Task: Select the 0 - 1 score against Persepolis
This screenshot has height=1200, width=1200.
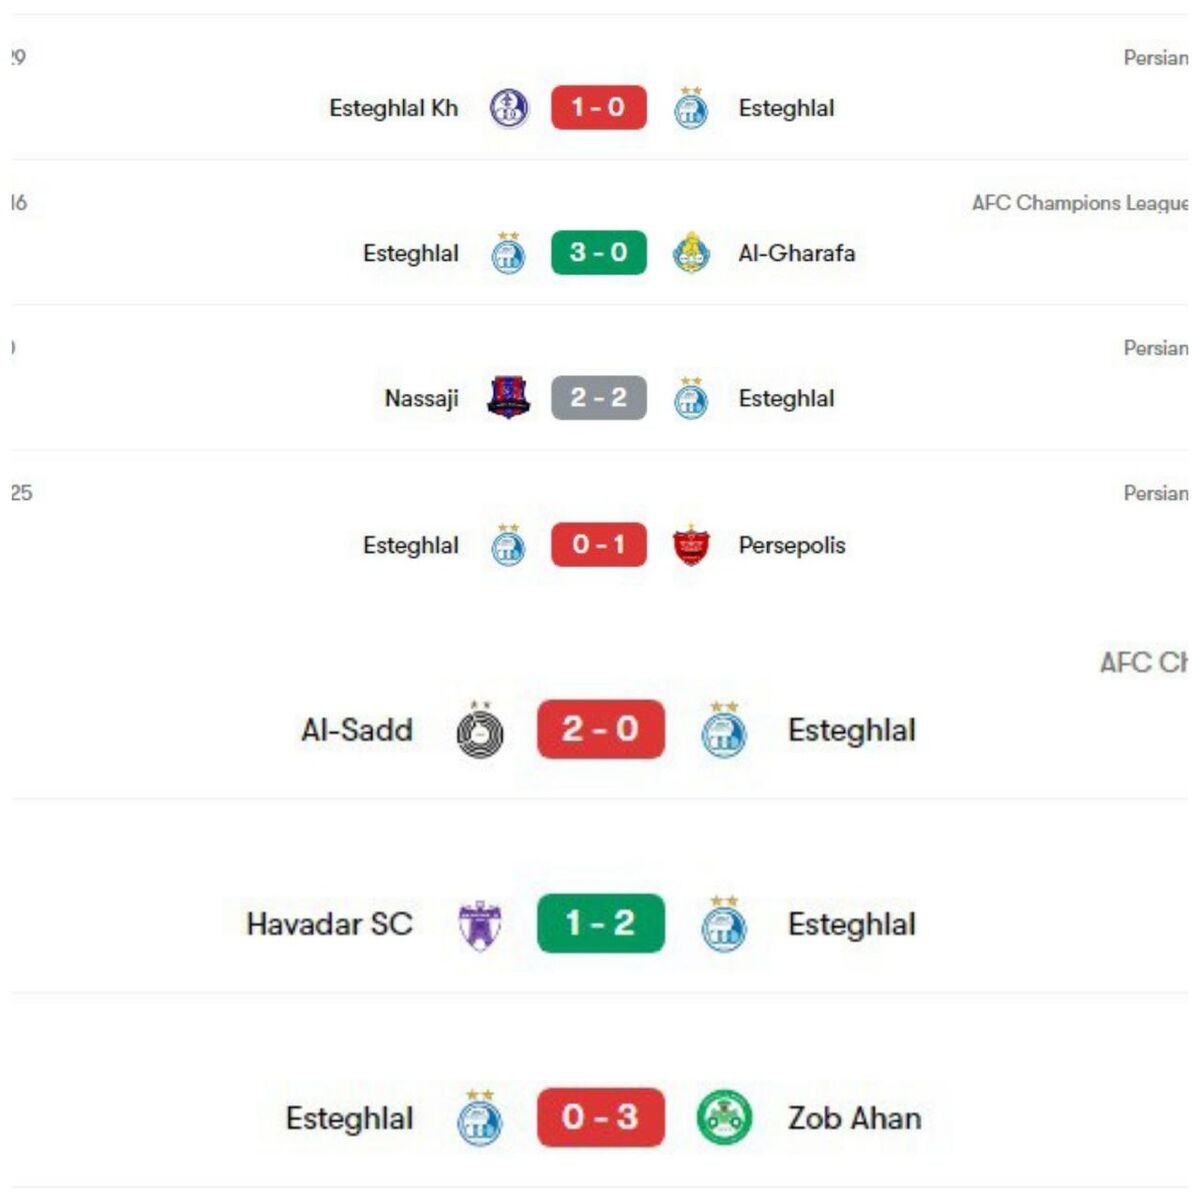Action: click(x=598, y=544)
